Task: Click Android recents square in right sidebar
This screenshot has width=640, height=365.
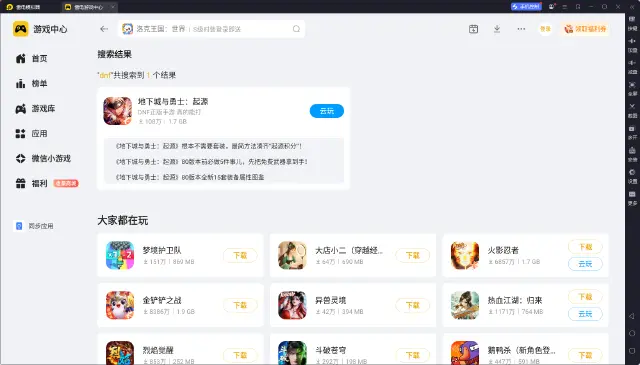Action: coord(632,351)
